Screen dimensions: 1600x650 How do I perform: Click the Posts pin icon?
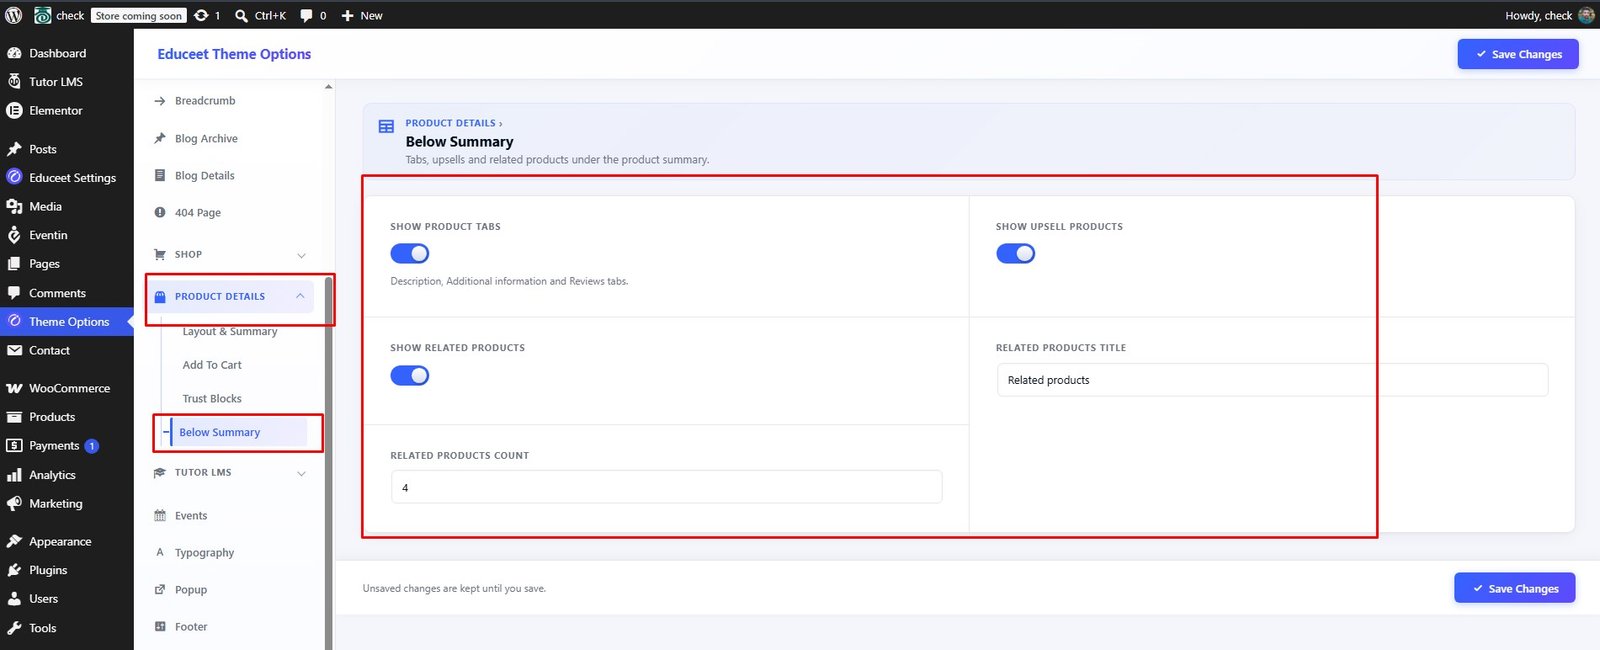tap(14, 149)
